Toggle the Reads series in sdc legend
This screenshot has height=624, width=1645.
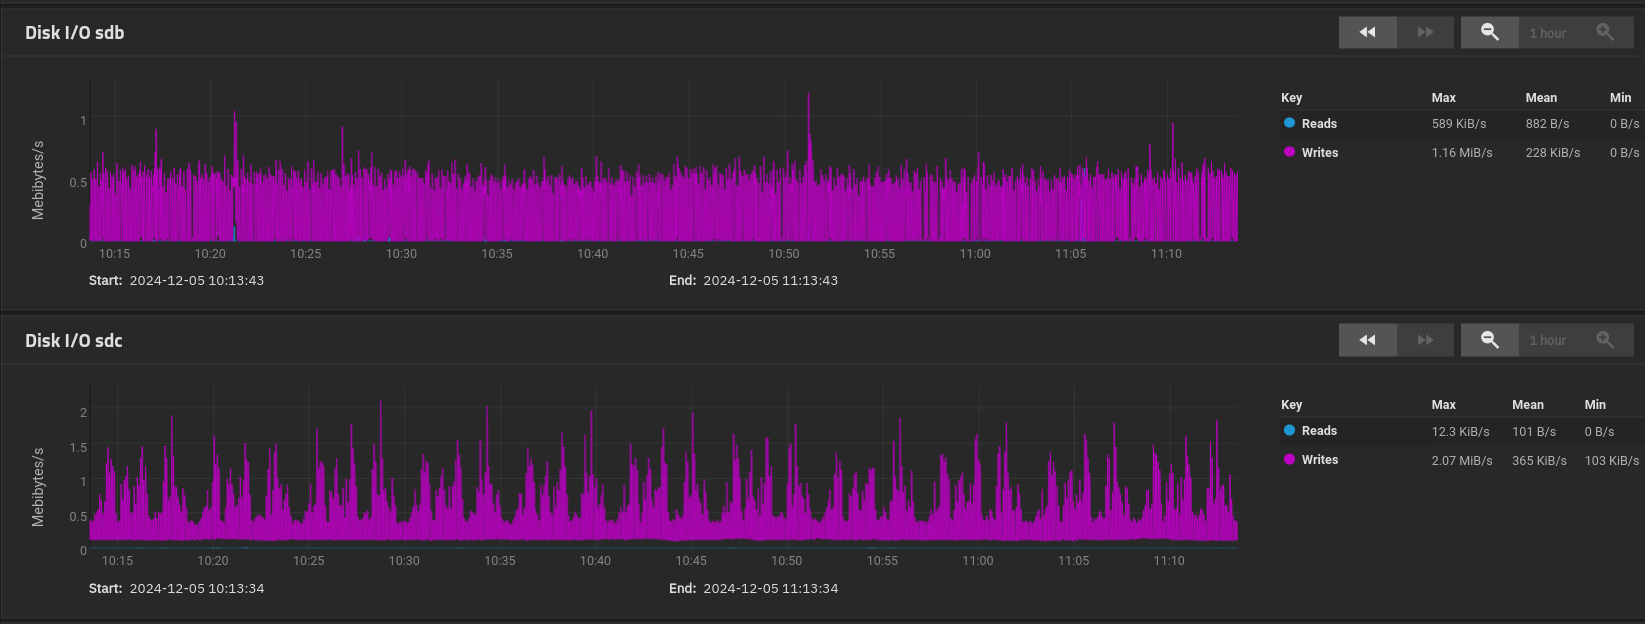(1318, 431)
